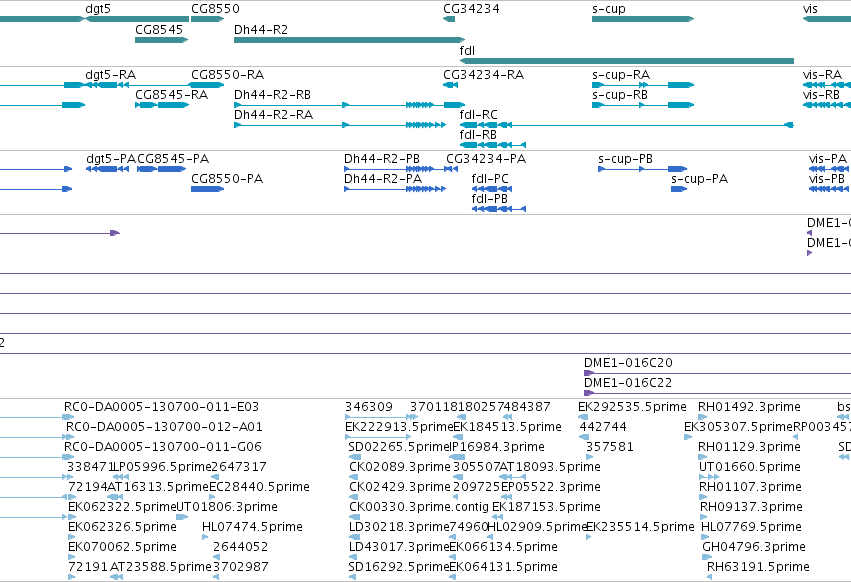Select EST 346309
Screen dimensions: 851x582
click(x=369, y=407)
